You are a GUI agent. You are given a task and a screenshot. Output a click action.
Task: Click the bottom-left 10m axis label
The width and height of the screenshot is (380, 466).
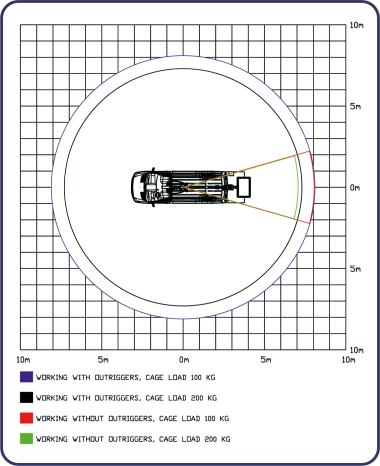[23, 360]
